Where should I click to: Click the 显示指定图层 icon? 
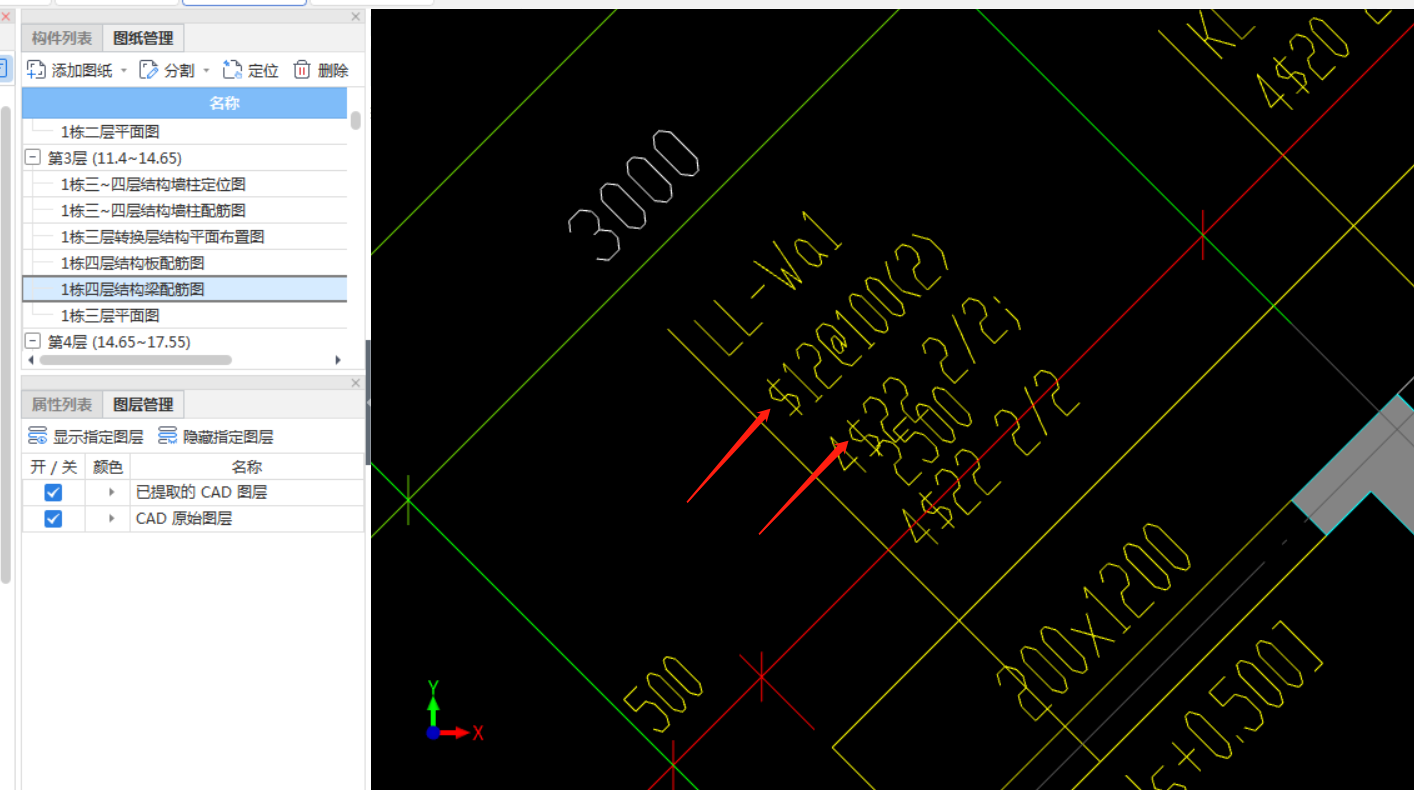(37, 436)
